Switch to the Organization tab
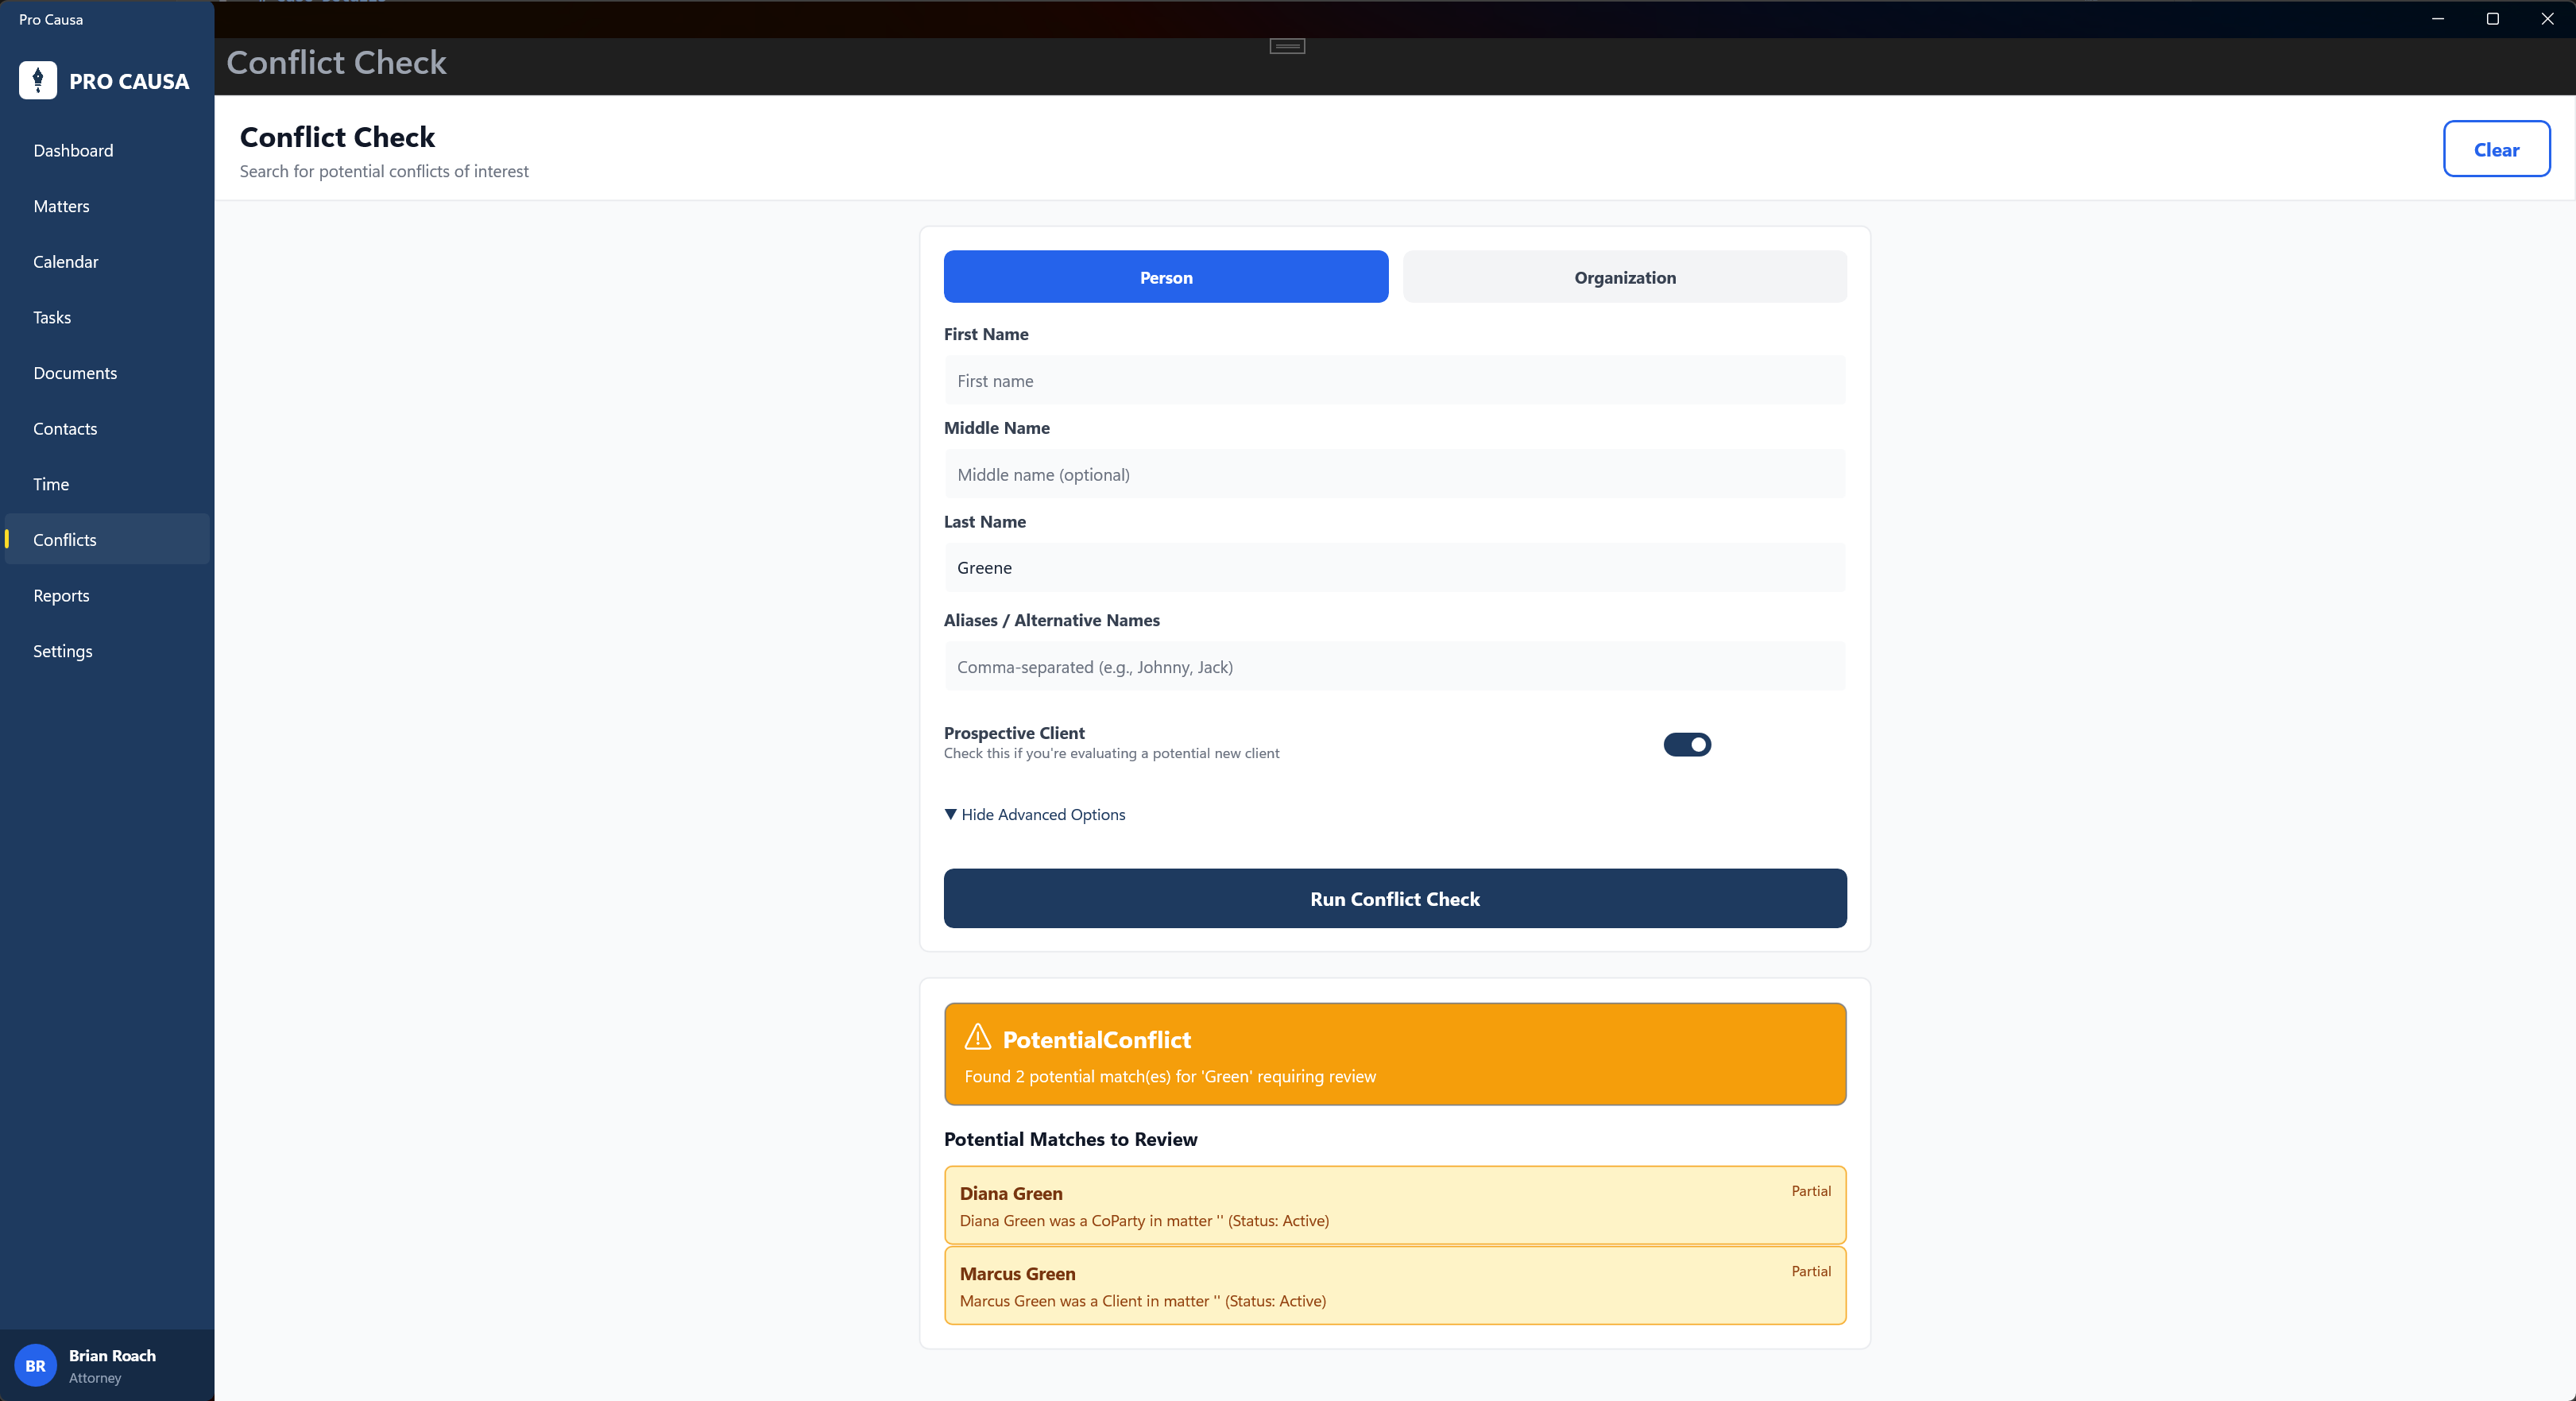The height and width of the screenshot is (1401, 2576). coord(1624,277)
